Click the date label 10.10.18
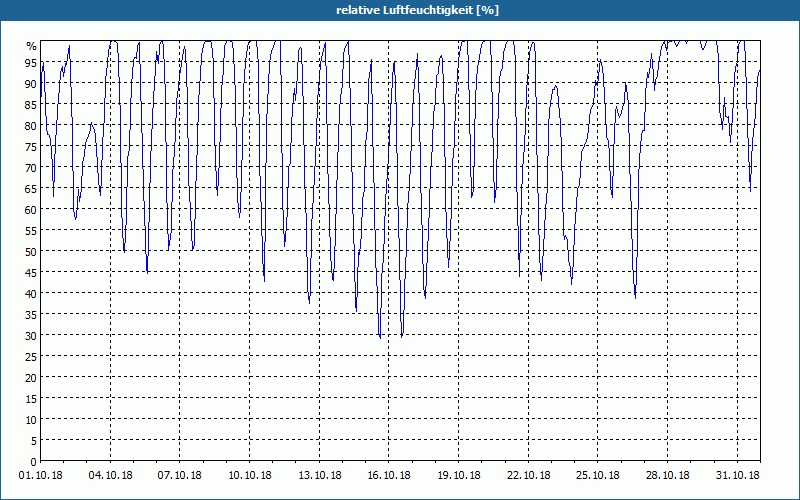 (x=249, y=476)
